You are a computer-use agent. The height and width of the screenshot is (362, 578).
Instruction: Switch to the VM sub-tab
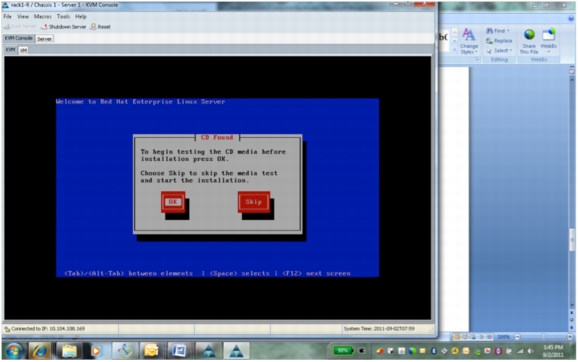[24, 50]
